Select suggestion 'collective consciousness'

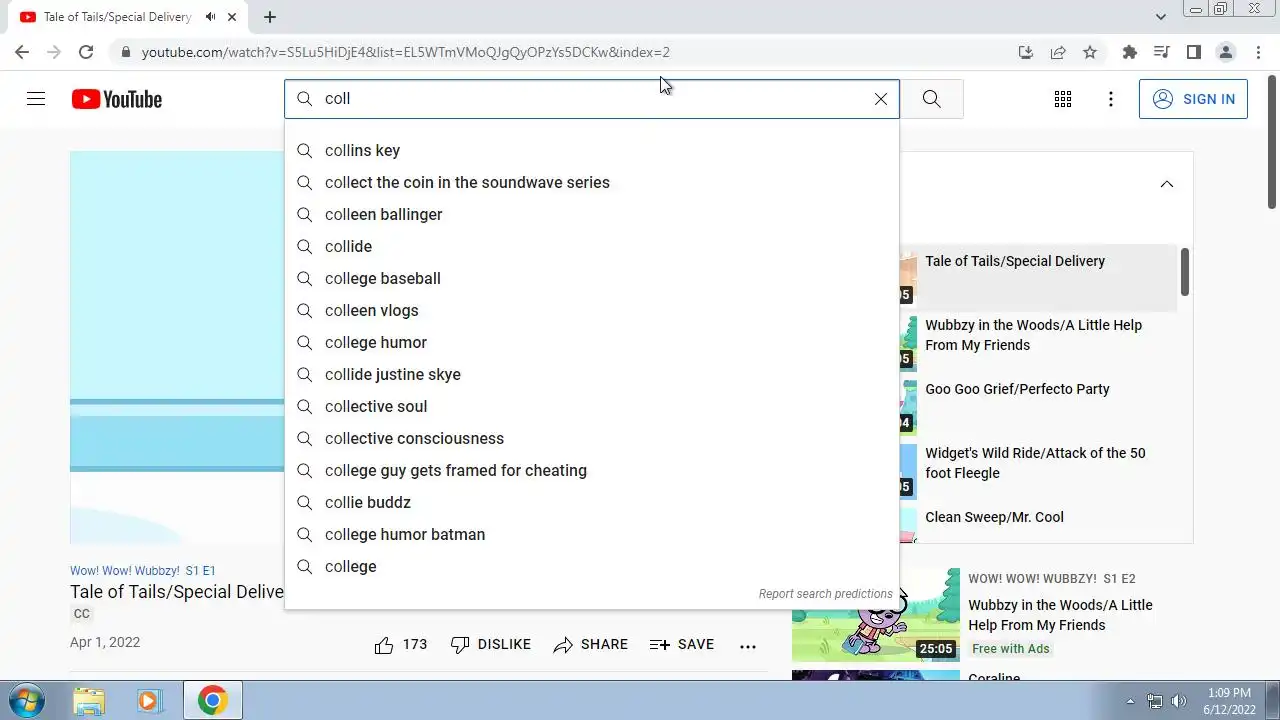[592, 438]
